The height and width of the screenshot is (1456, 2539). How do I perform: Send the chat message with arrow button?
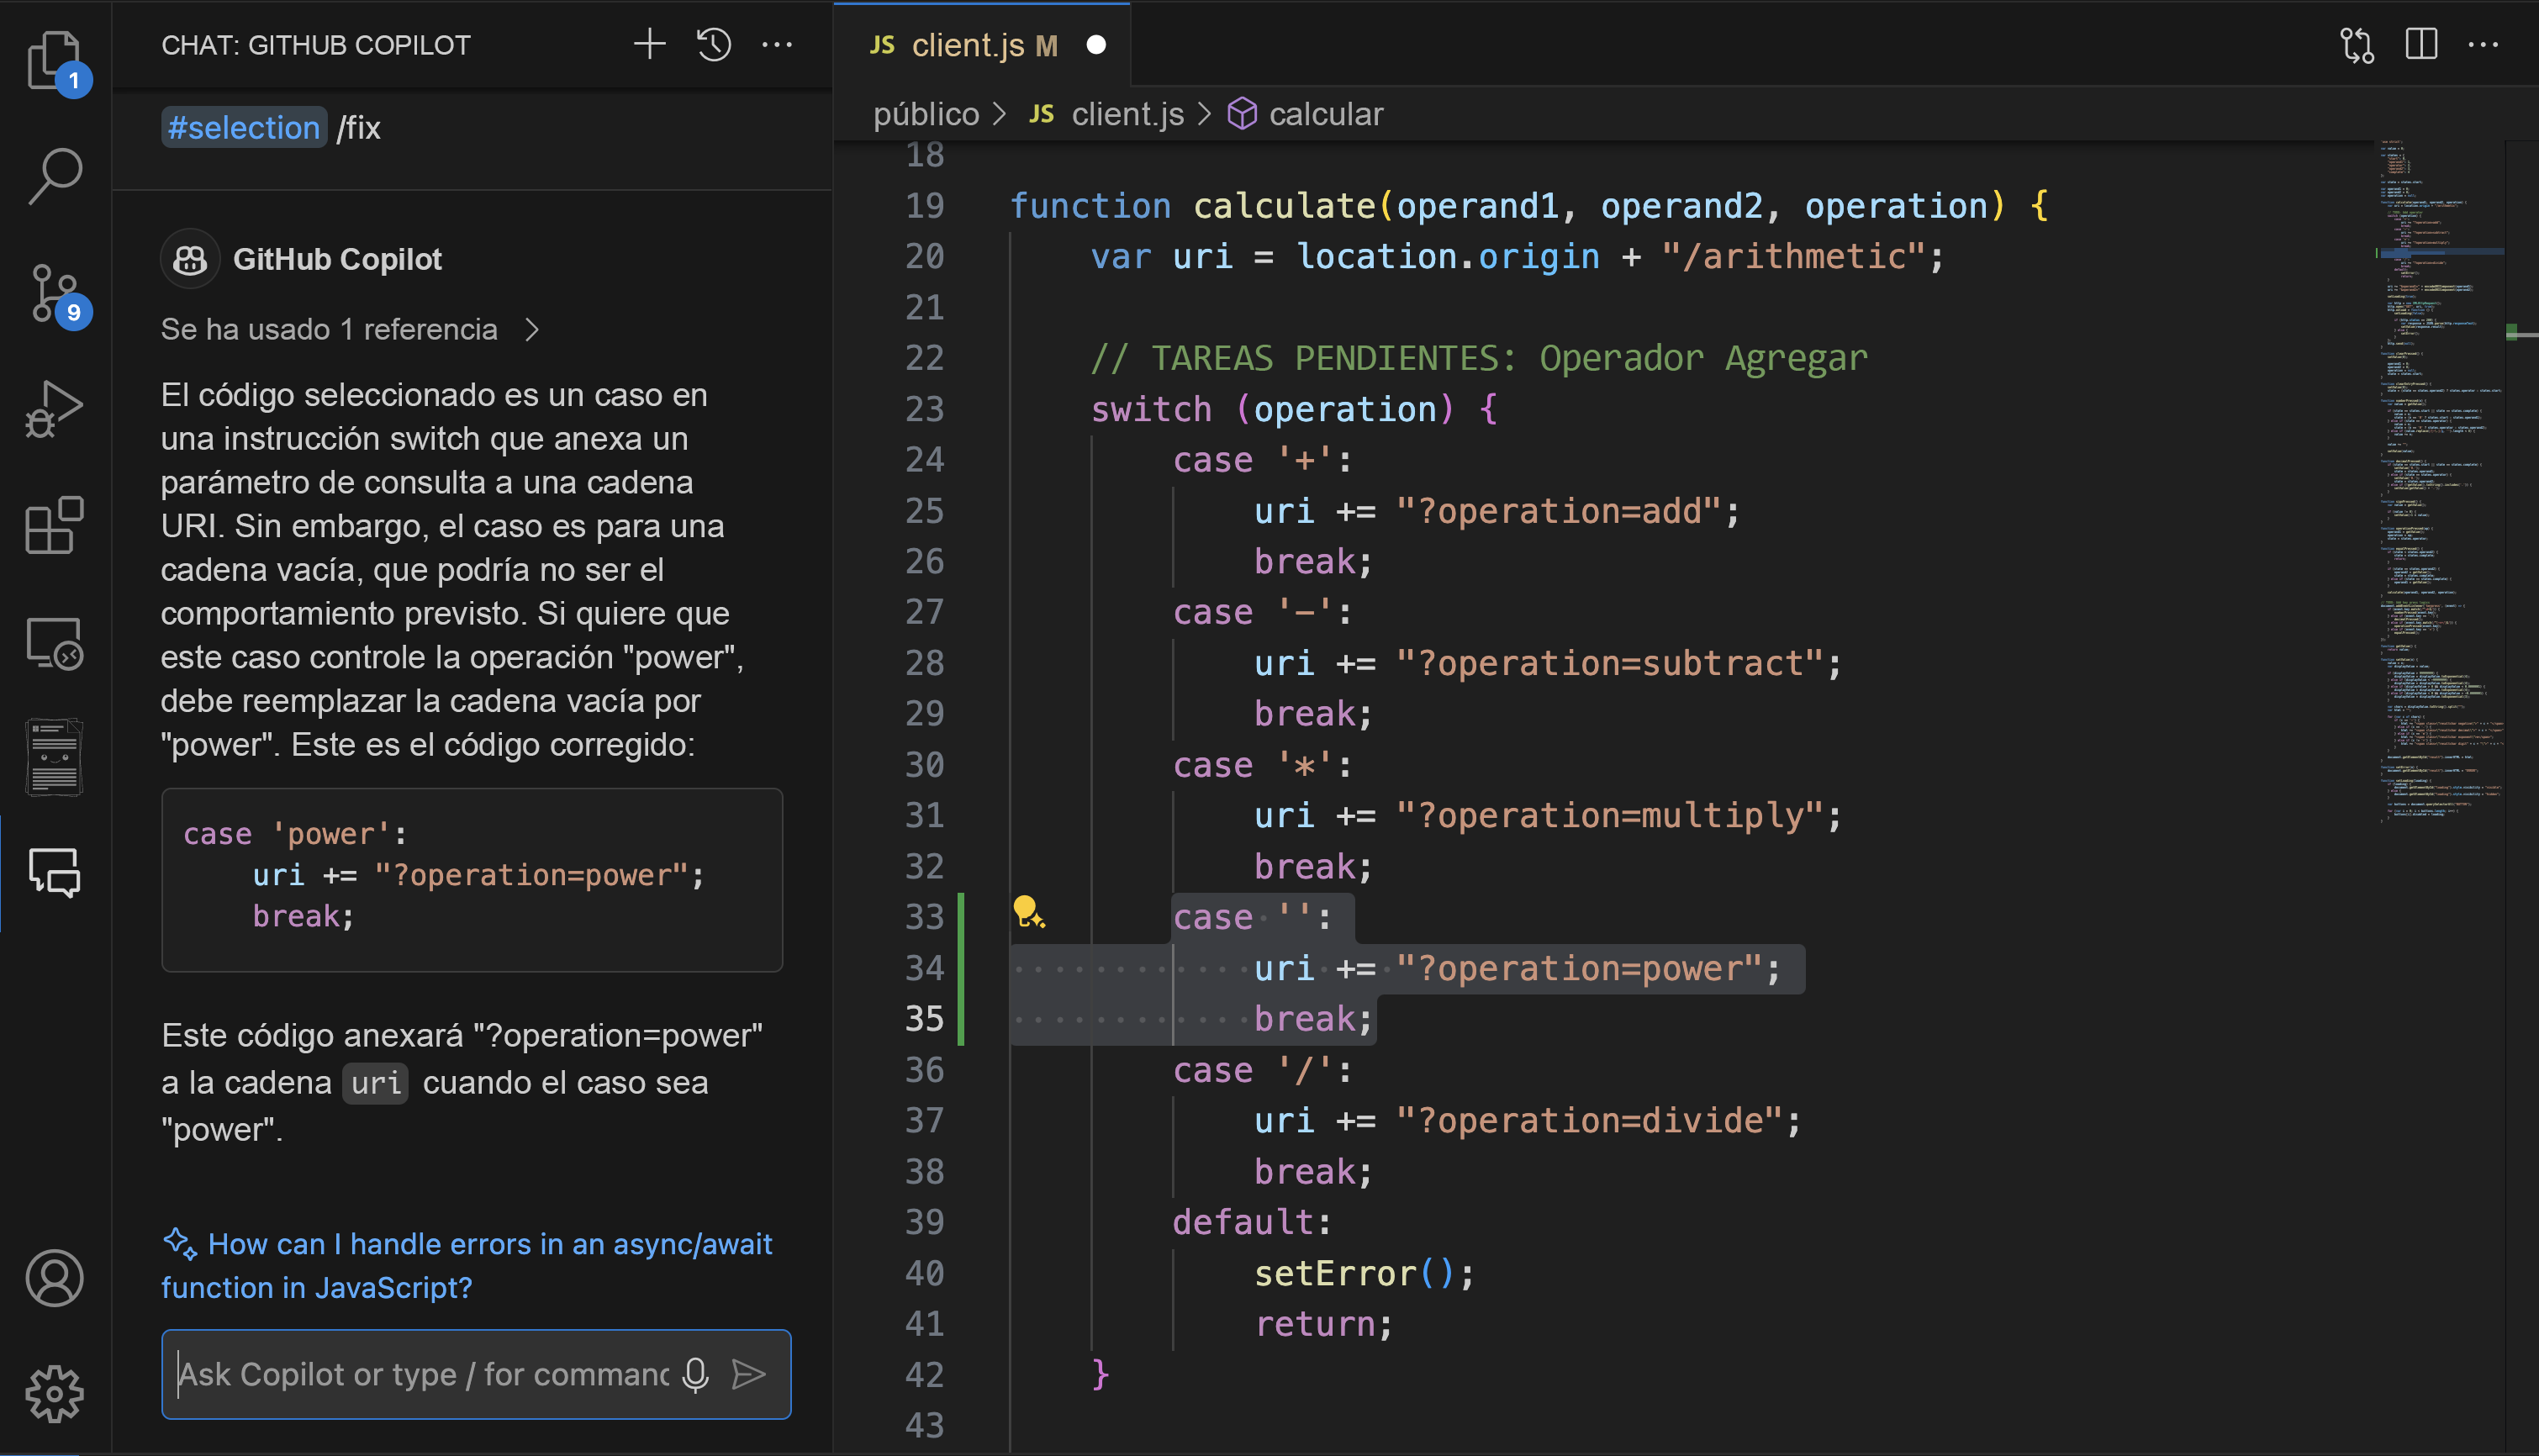pos(749,1374)
